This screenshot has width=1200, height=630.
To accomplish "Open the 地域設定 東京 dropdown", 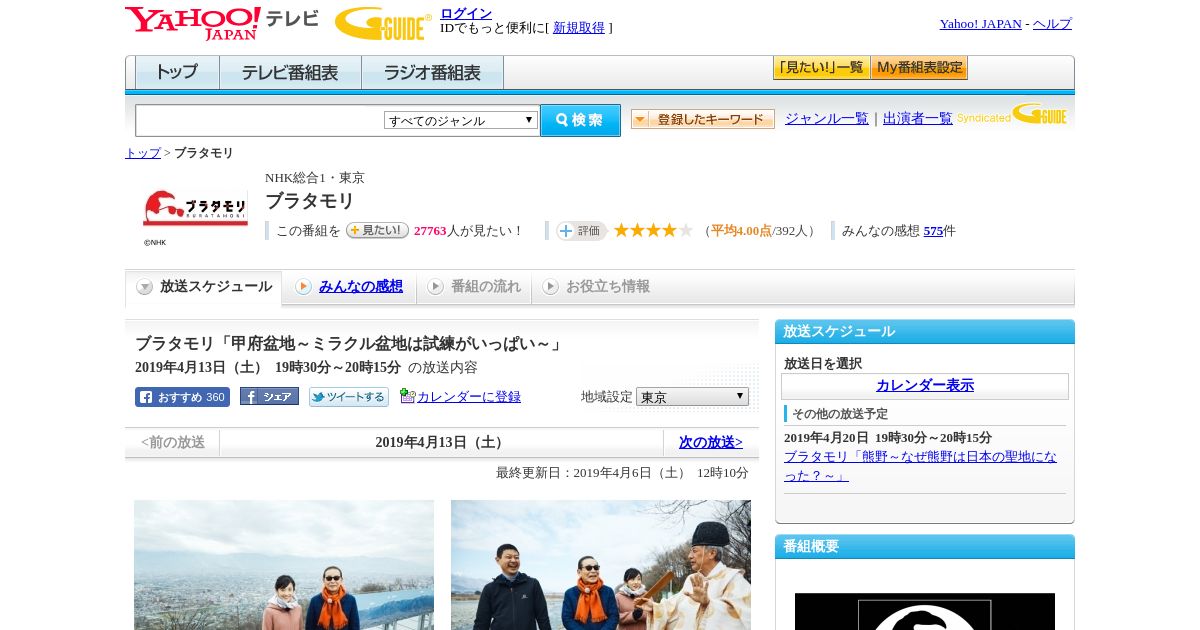I will tap(692, 397).
